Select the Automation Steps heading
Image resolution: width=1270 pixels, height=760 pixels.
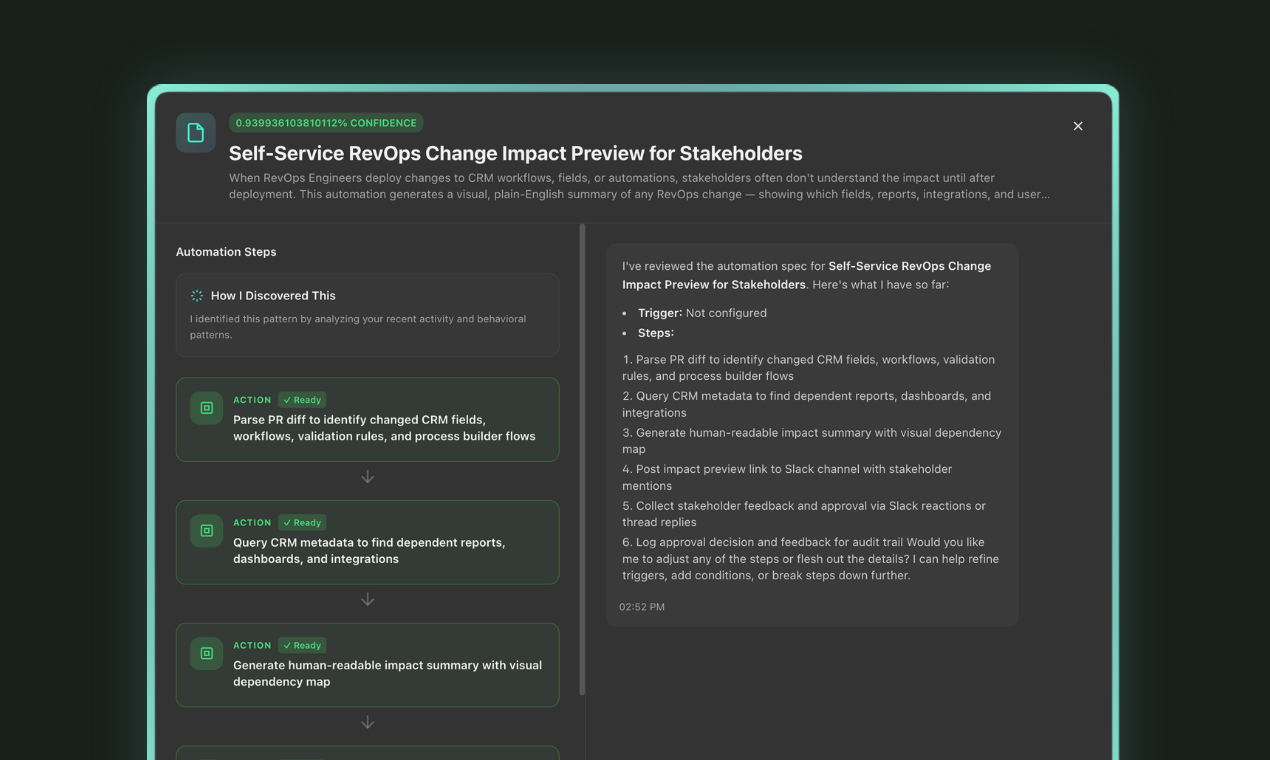point(225,251)
